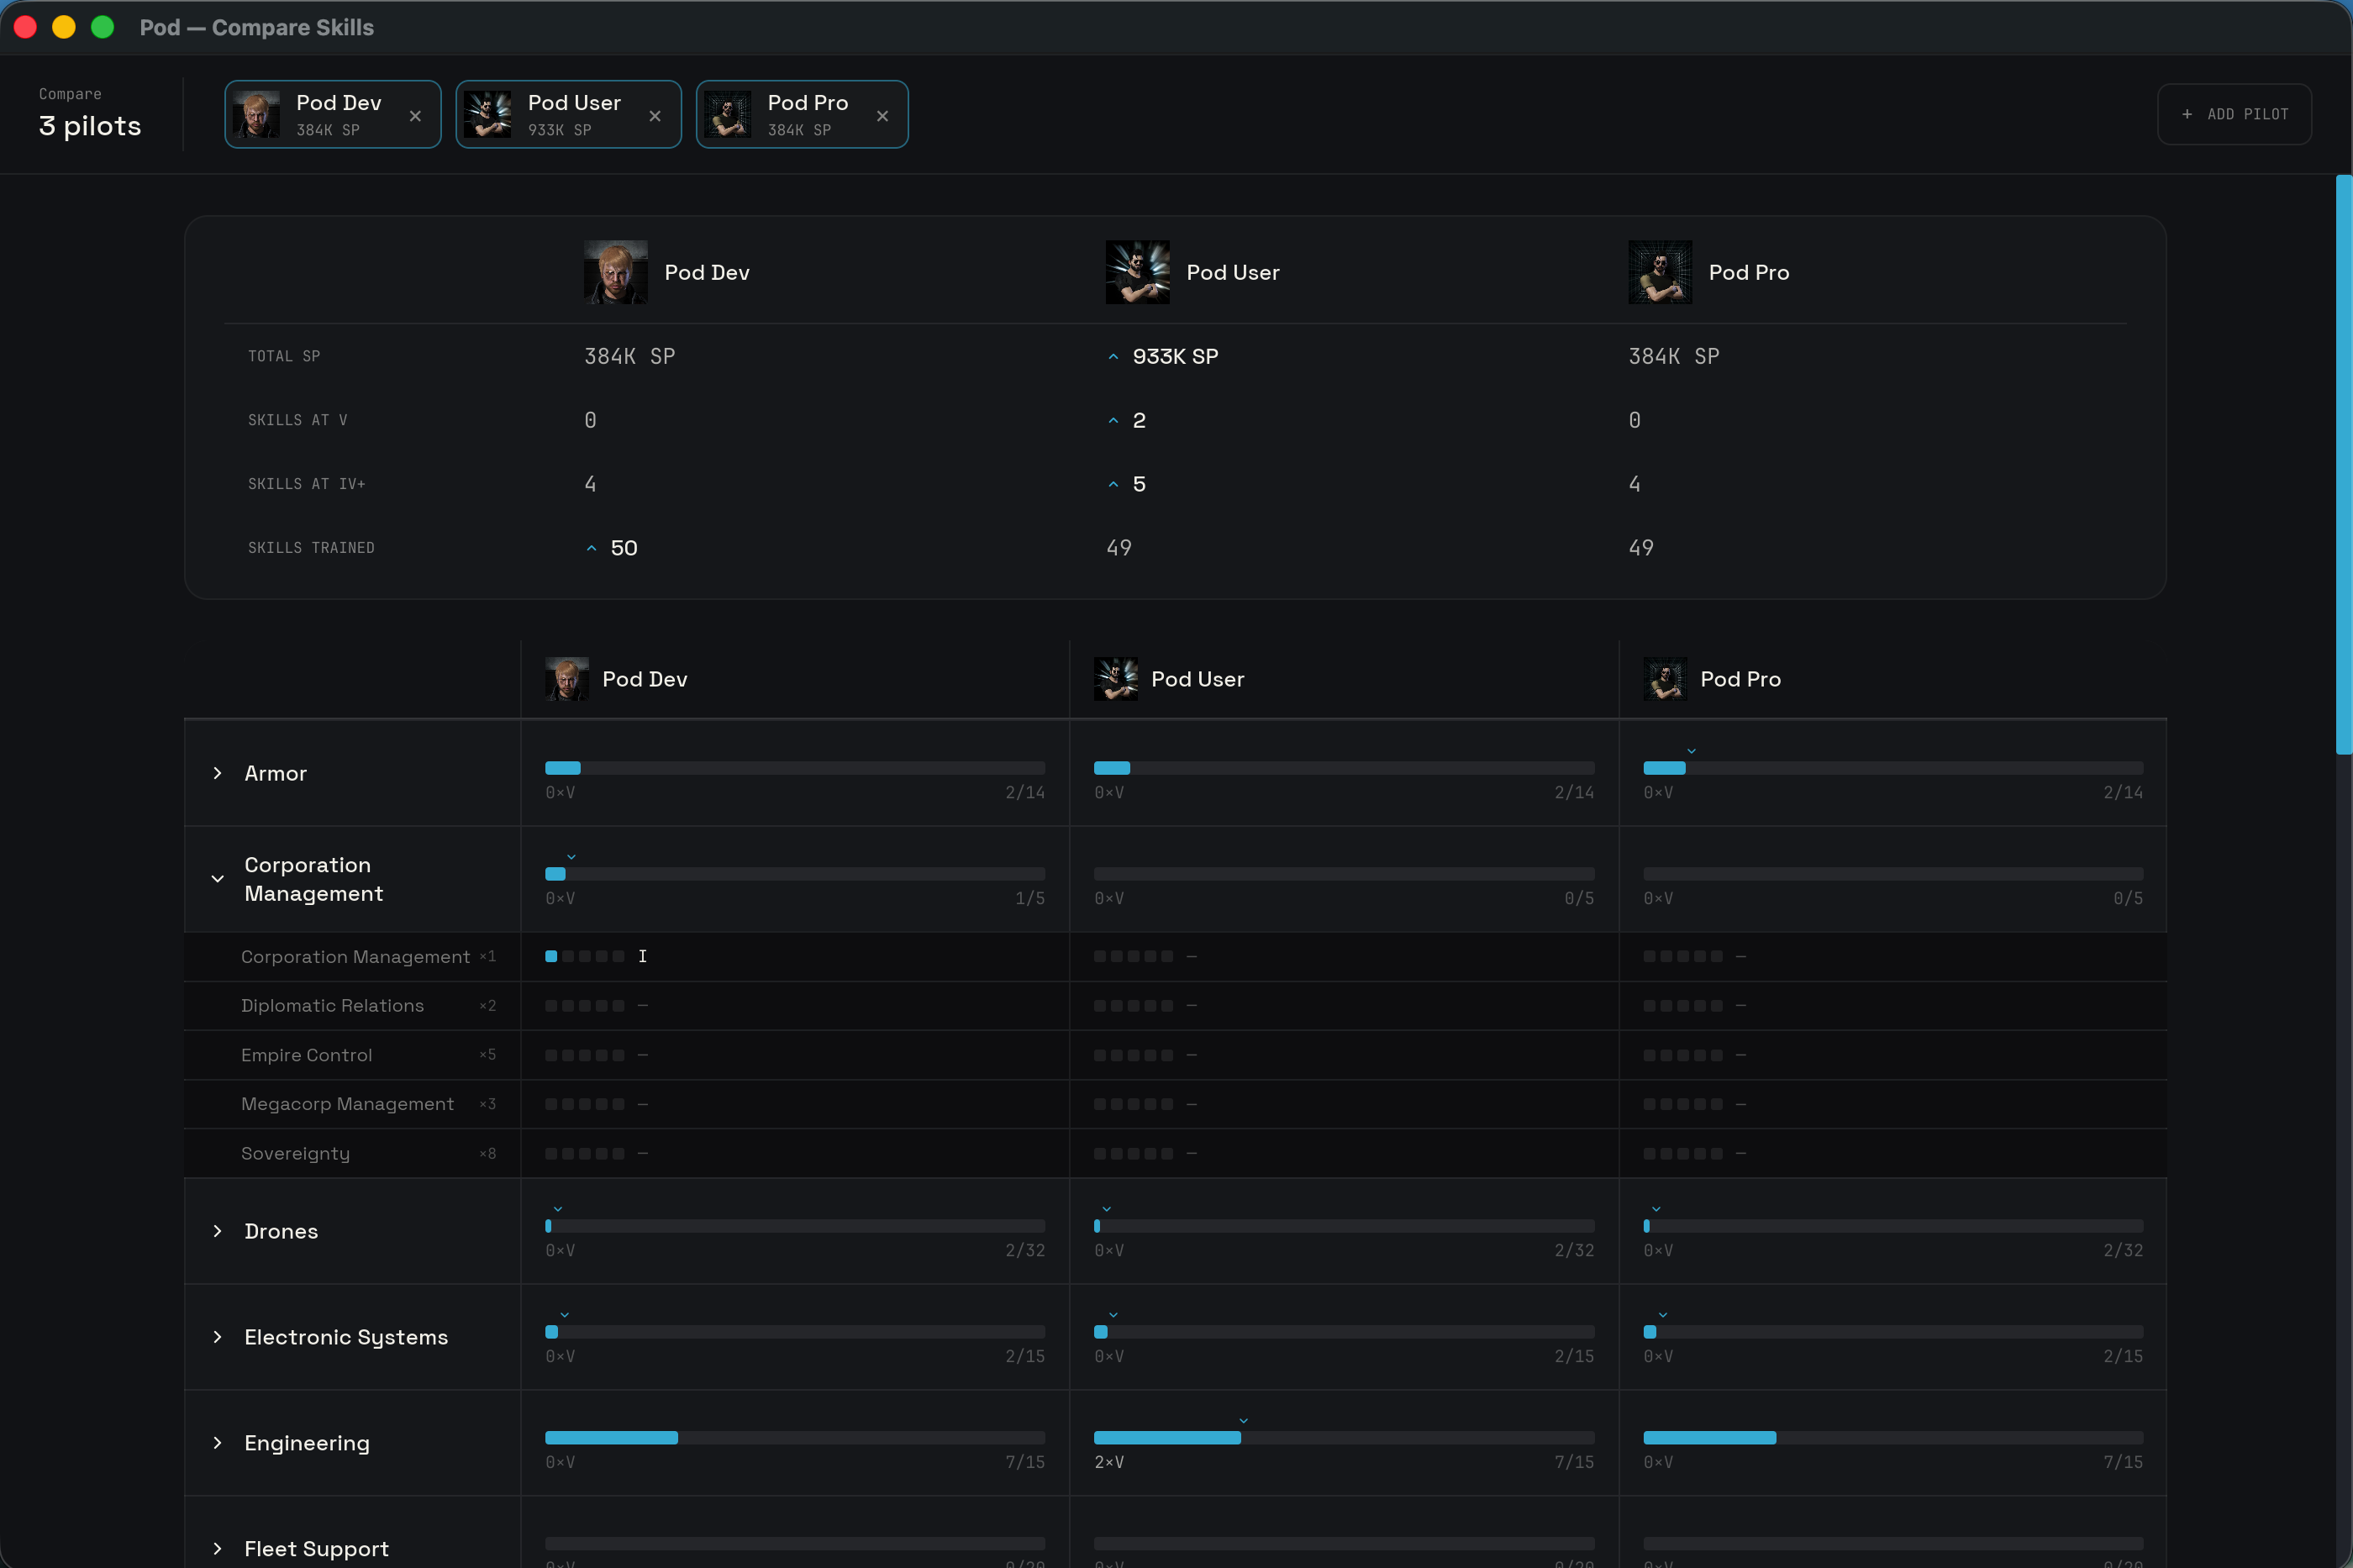This screenshot has height=1568, width=2353.
Task: Select the Empire Control skill row
Action: [1175, 1055]
